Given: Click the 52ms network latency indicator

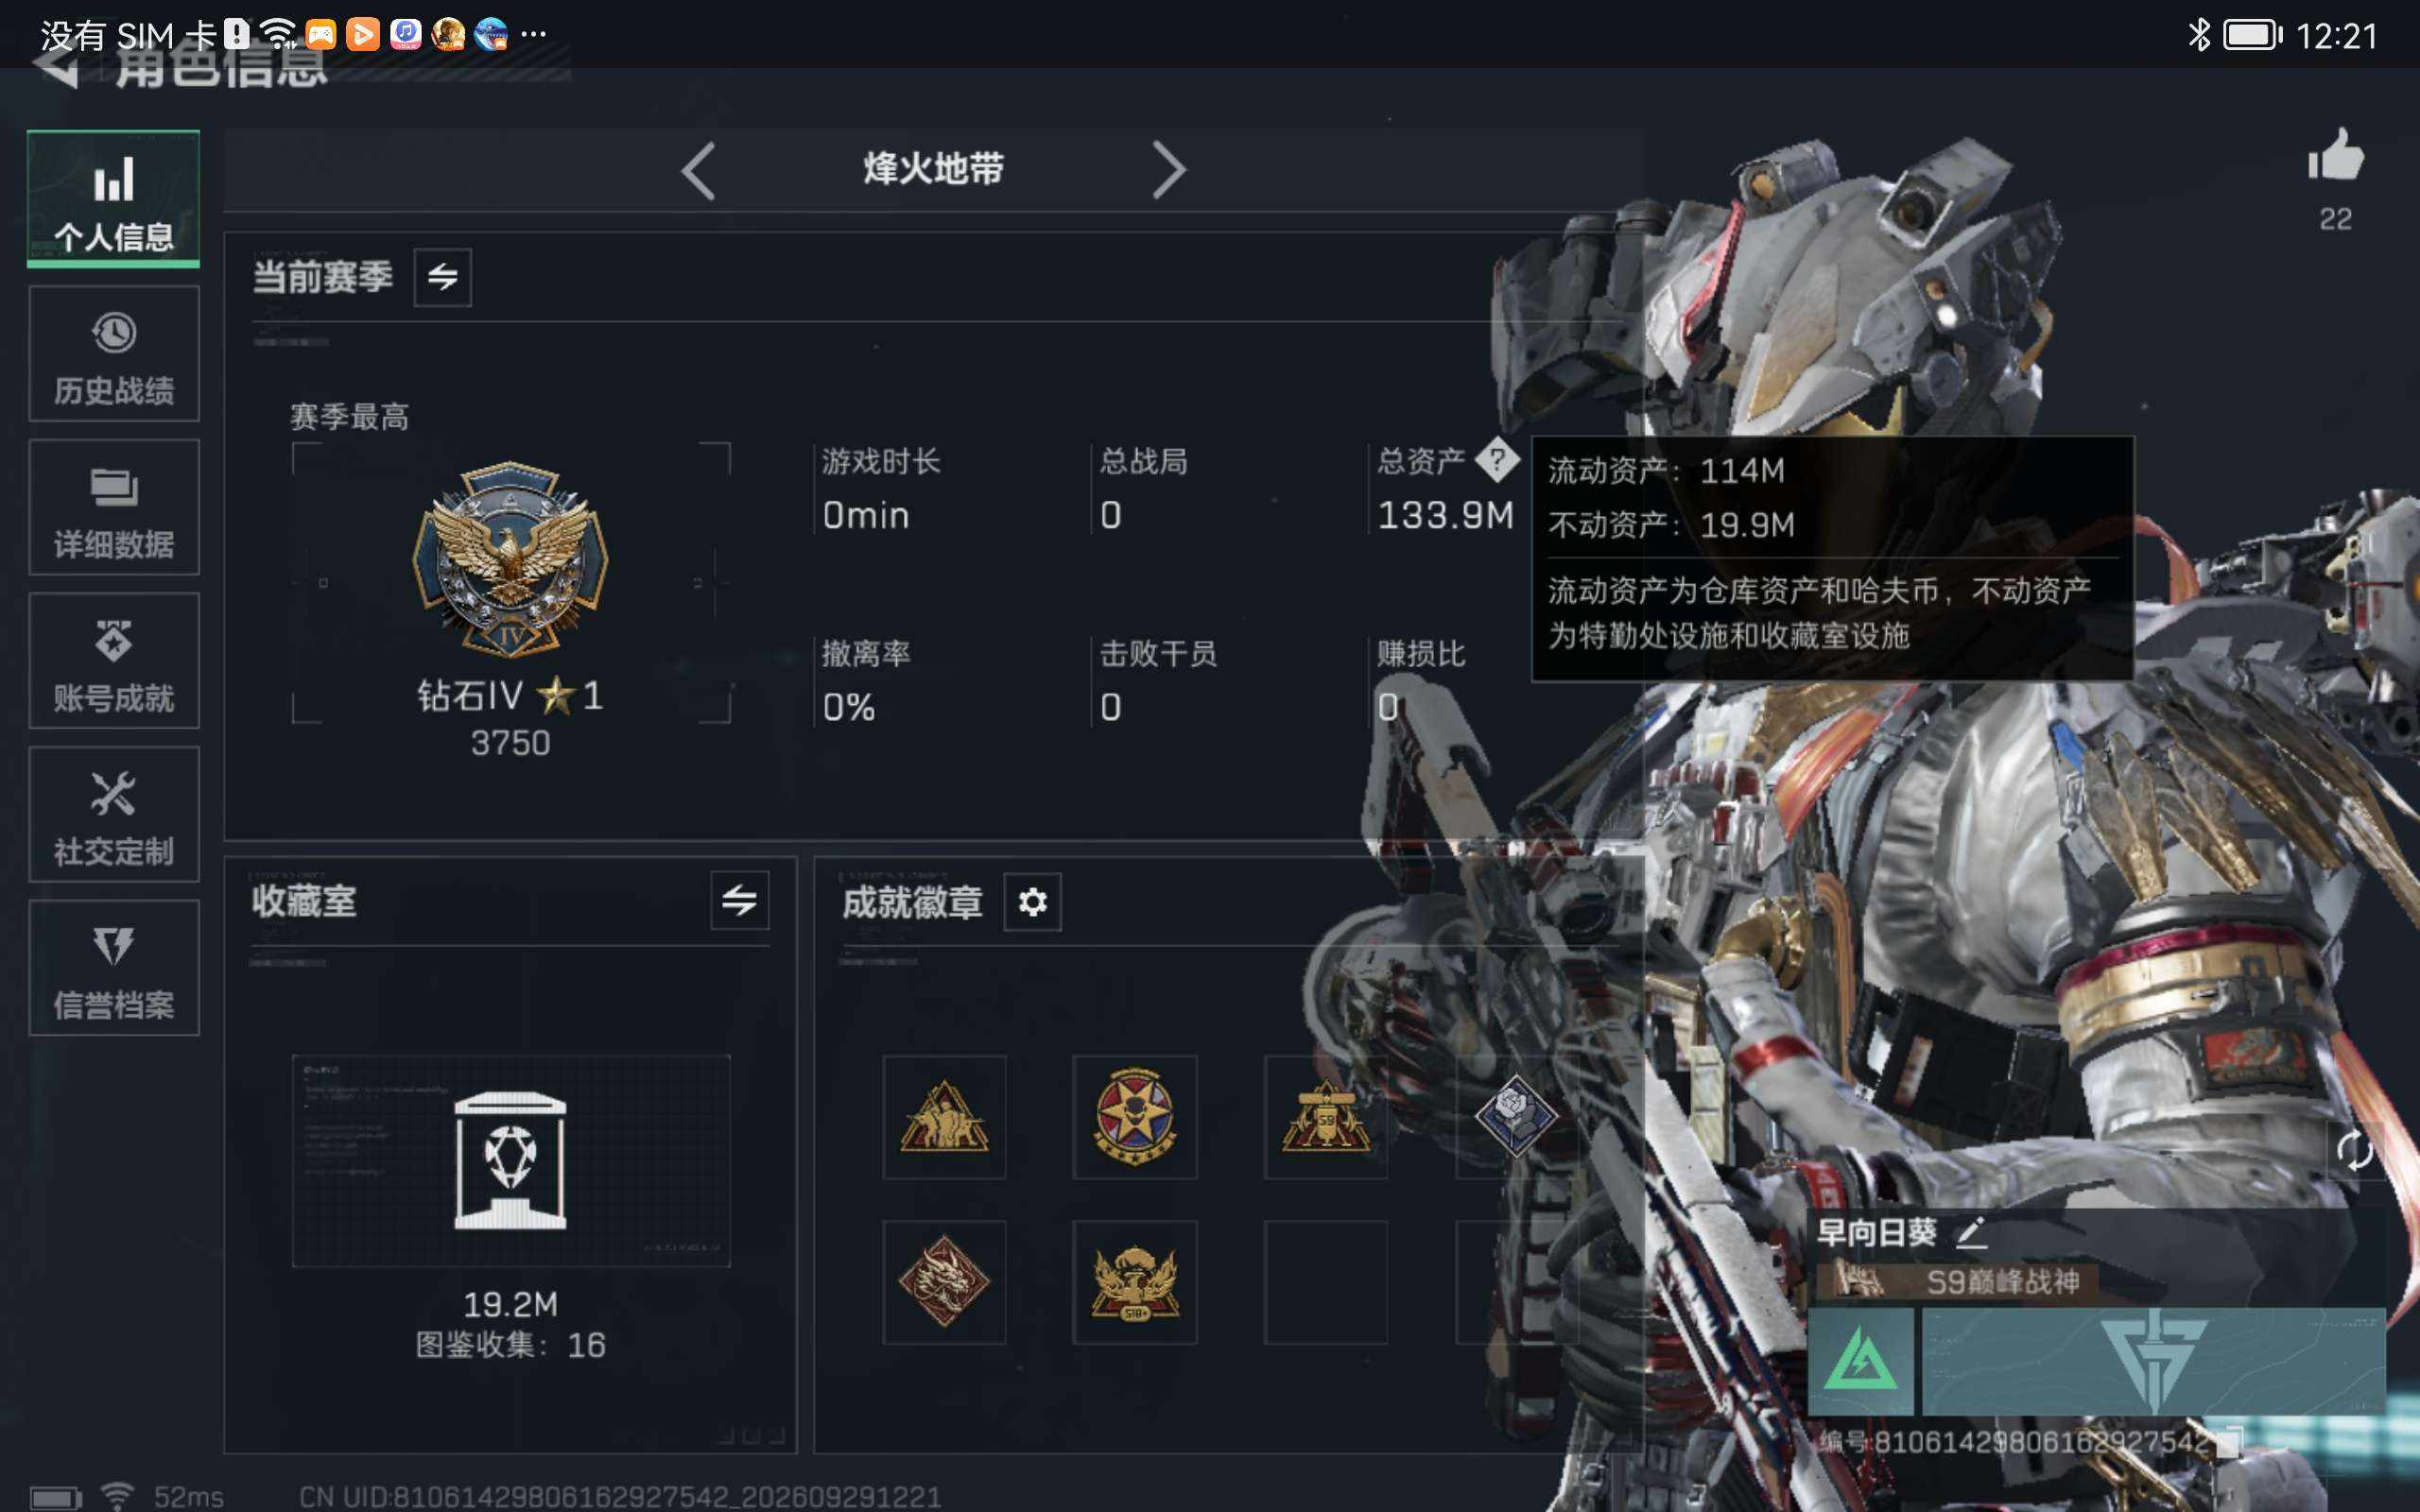Looking at the screenshot, I should pos(188,1496).
